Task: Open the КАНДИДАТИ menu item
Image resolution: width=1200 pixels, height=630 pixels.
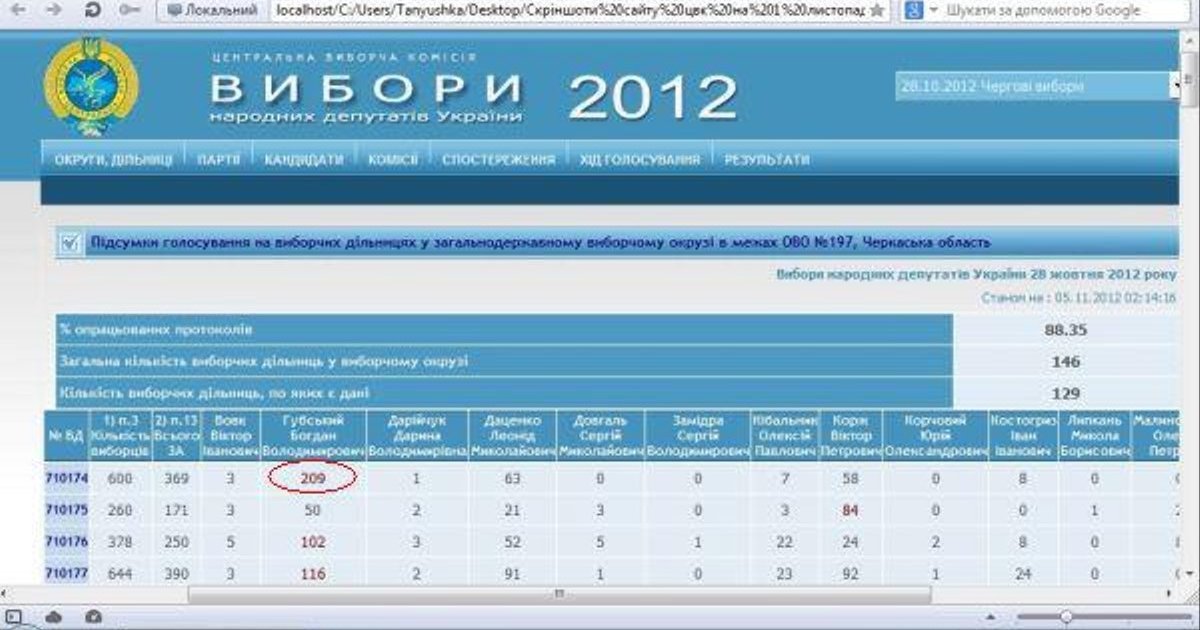Action: click(x=303, y=160)
